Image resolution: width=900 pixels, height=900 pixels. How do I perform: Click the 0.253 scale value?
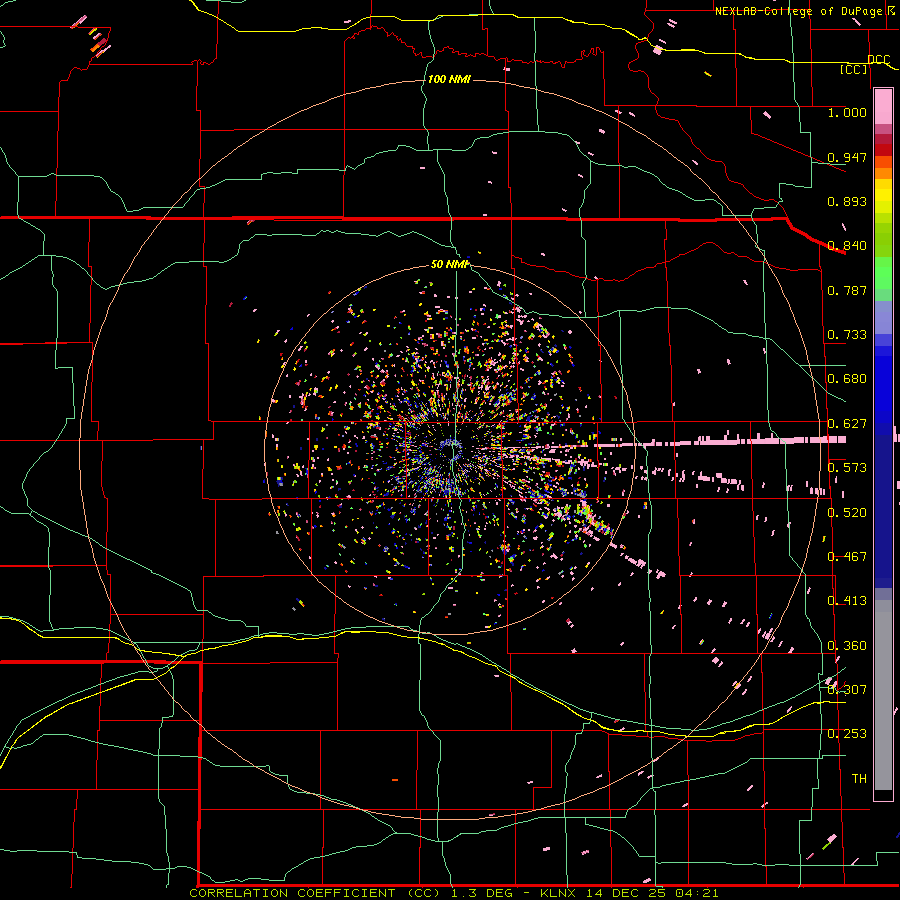point(847,734)
